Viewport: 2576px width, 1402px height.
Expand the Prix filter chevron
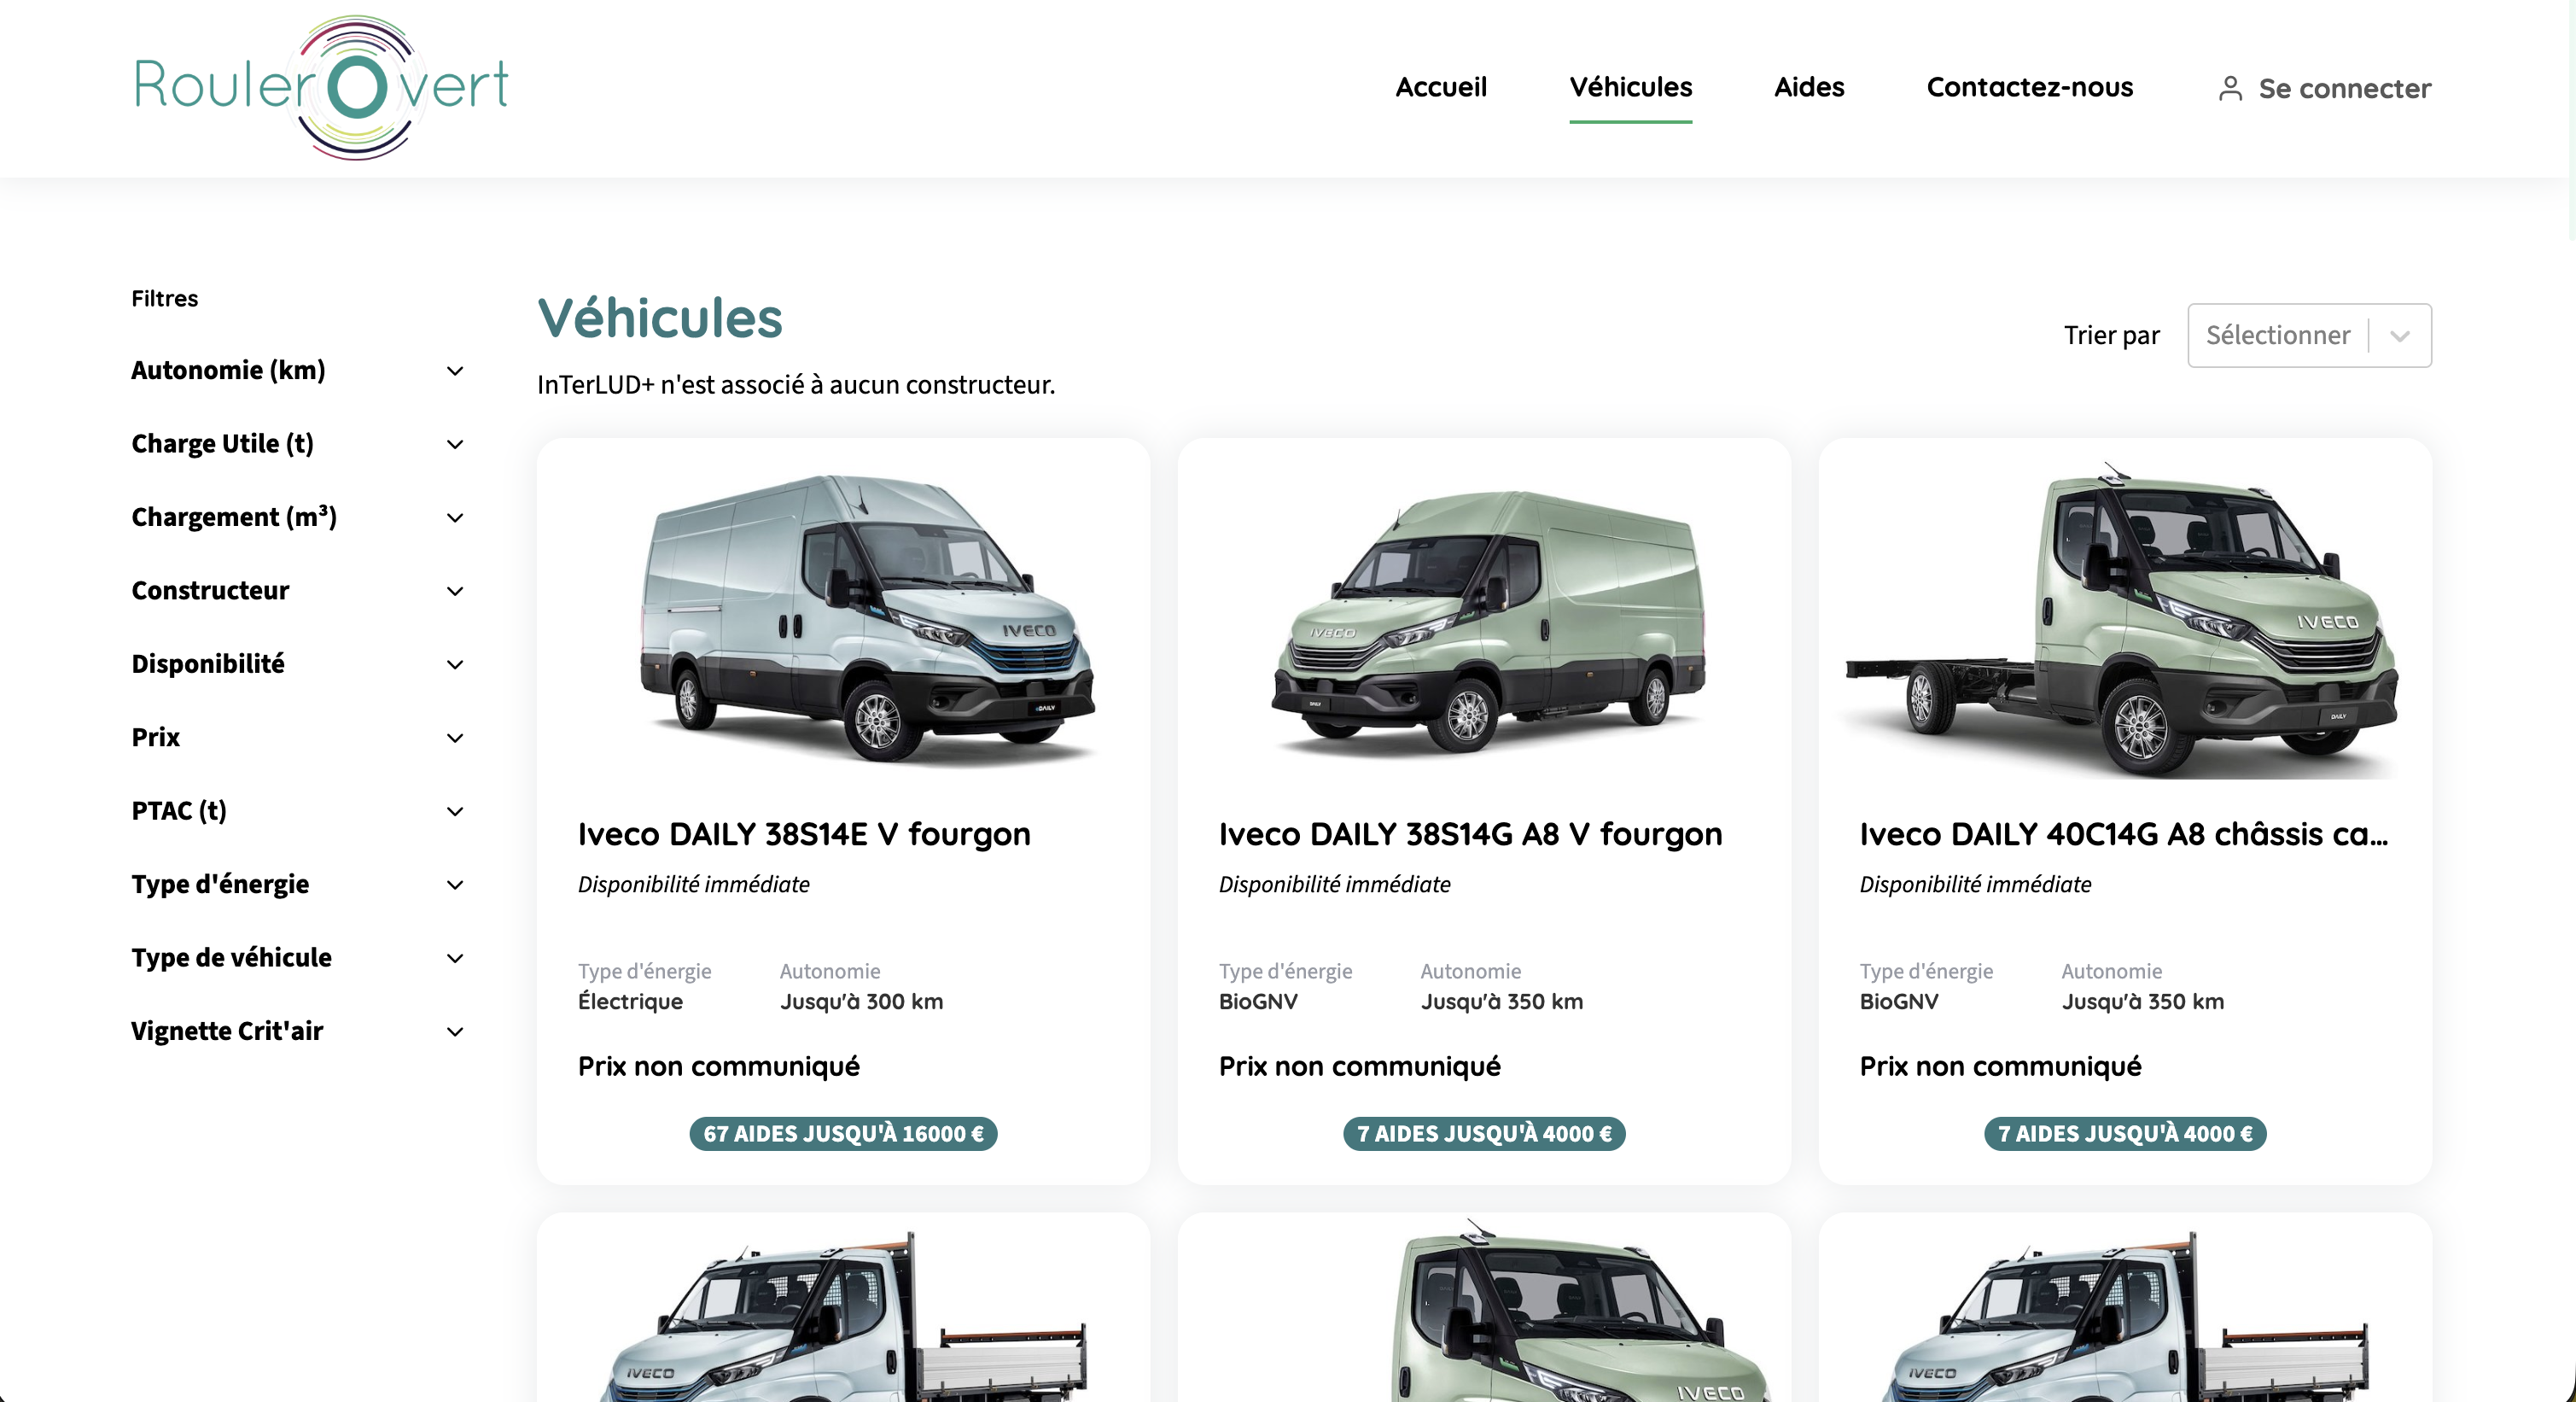pyautogui.click(x=454, y=738)
